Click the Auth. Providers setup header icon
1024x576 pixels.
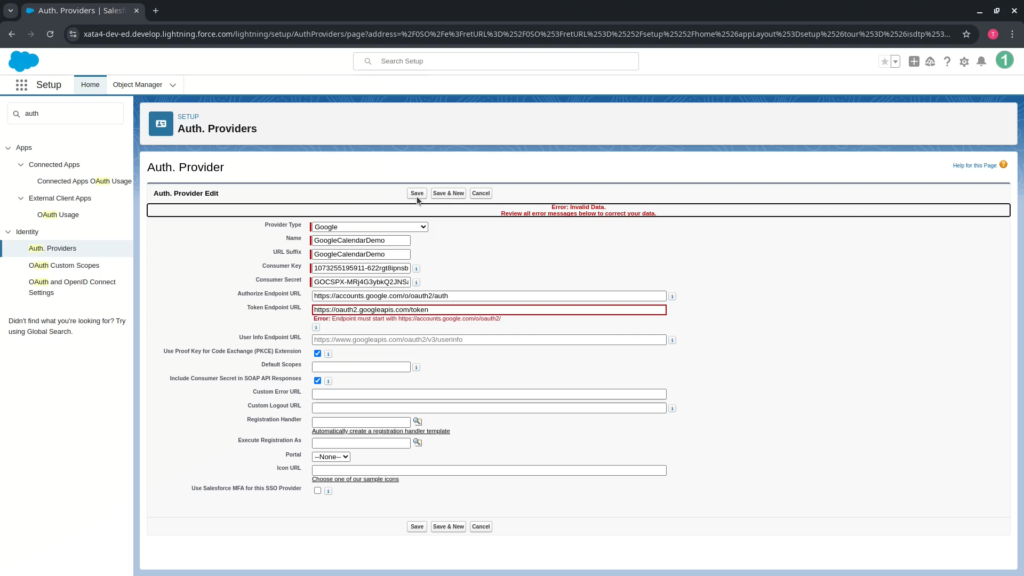[161, 123]
